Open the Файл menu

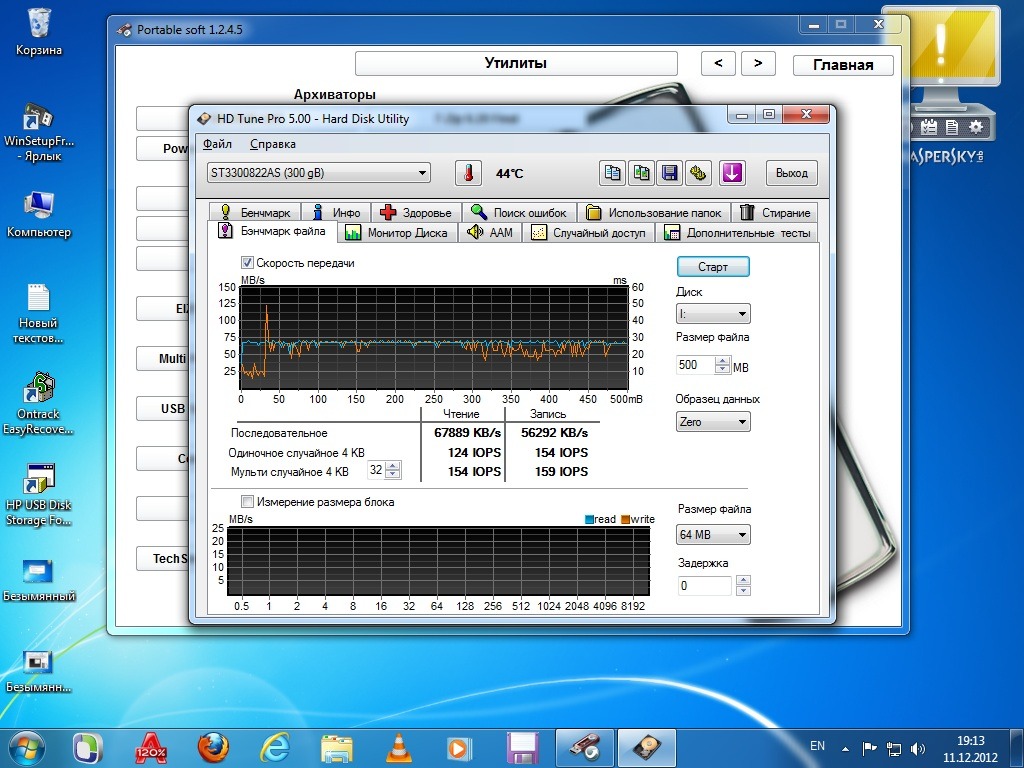tap(217, 144)
